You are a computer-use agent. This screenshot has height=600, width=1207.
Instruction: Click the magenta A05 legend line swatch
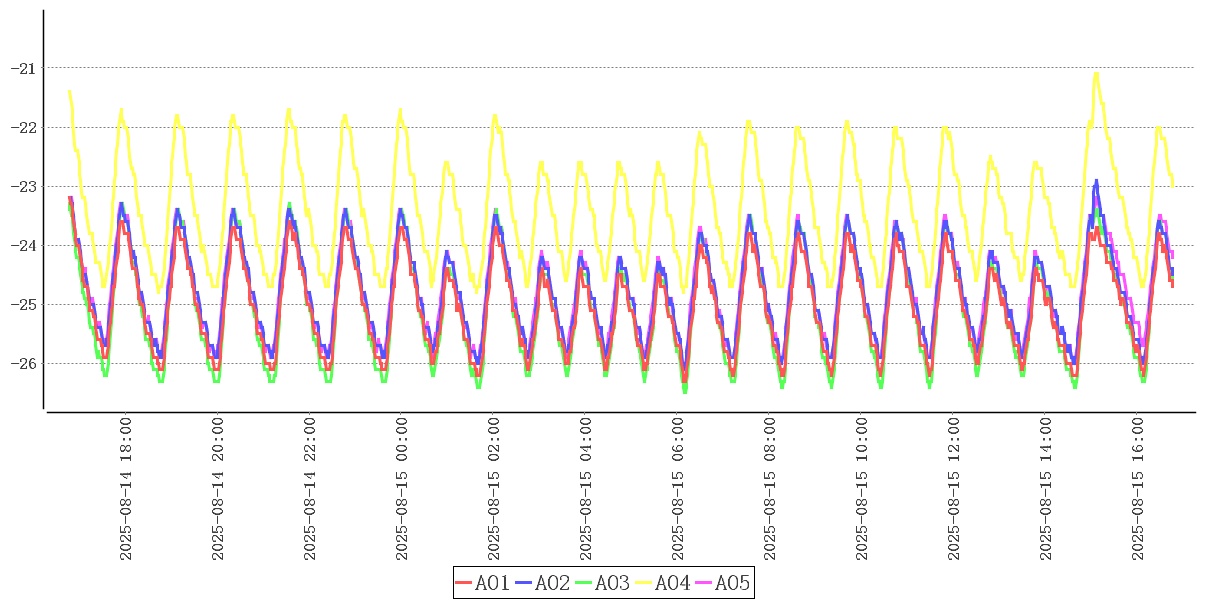(x=703, y=583)
